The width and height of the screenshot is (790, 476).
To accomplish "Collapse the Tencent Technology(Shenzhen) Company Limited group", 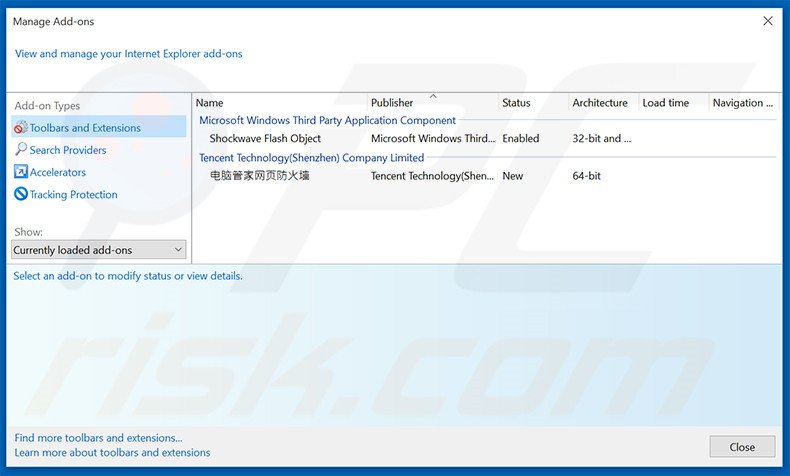I will click(x=311, y=158).
